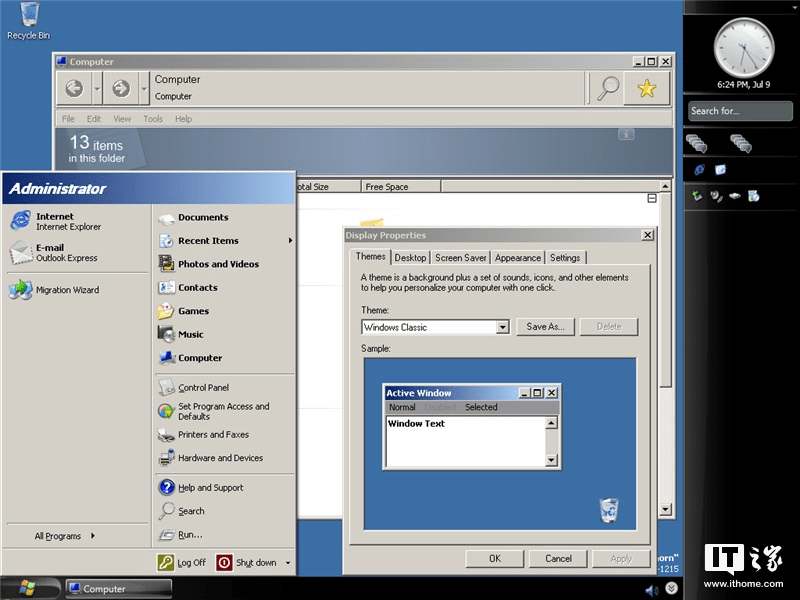Open the Recycle Bin on the desktop

(27, 16)
